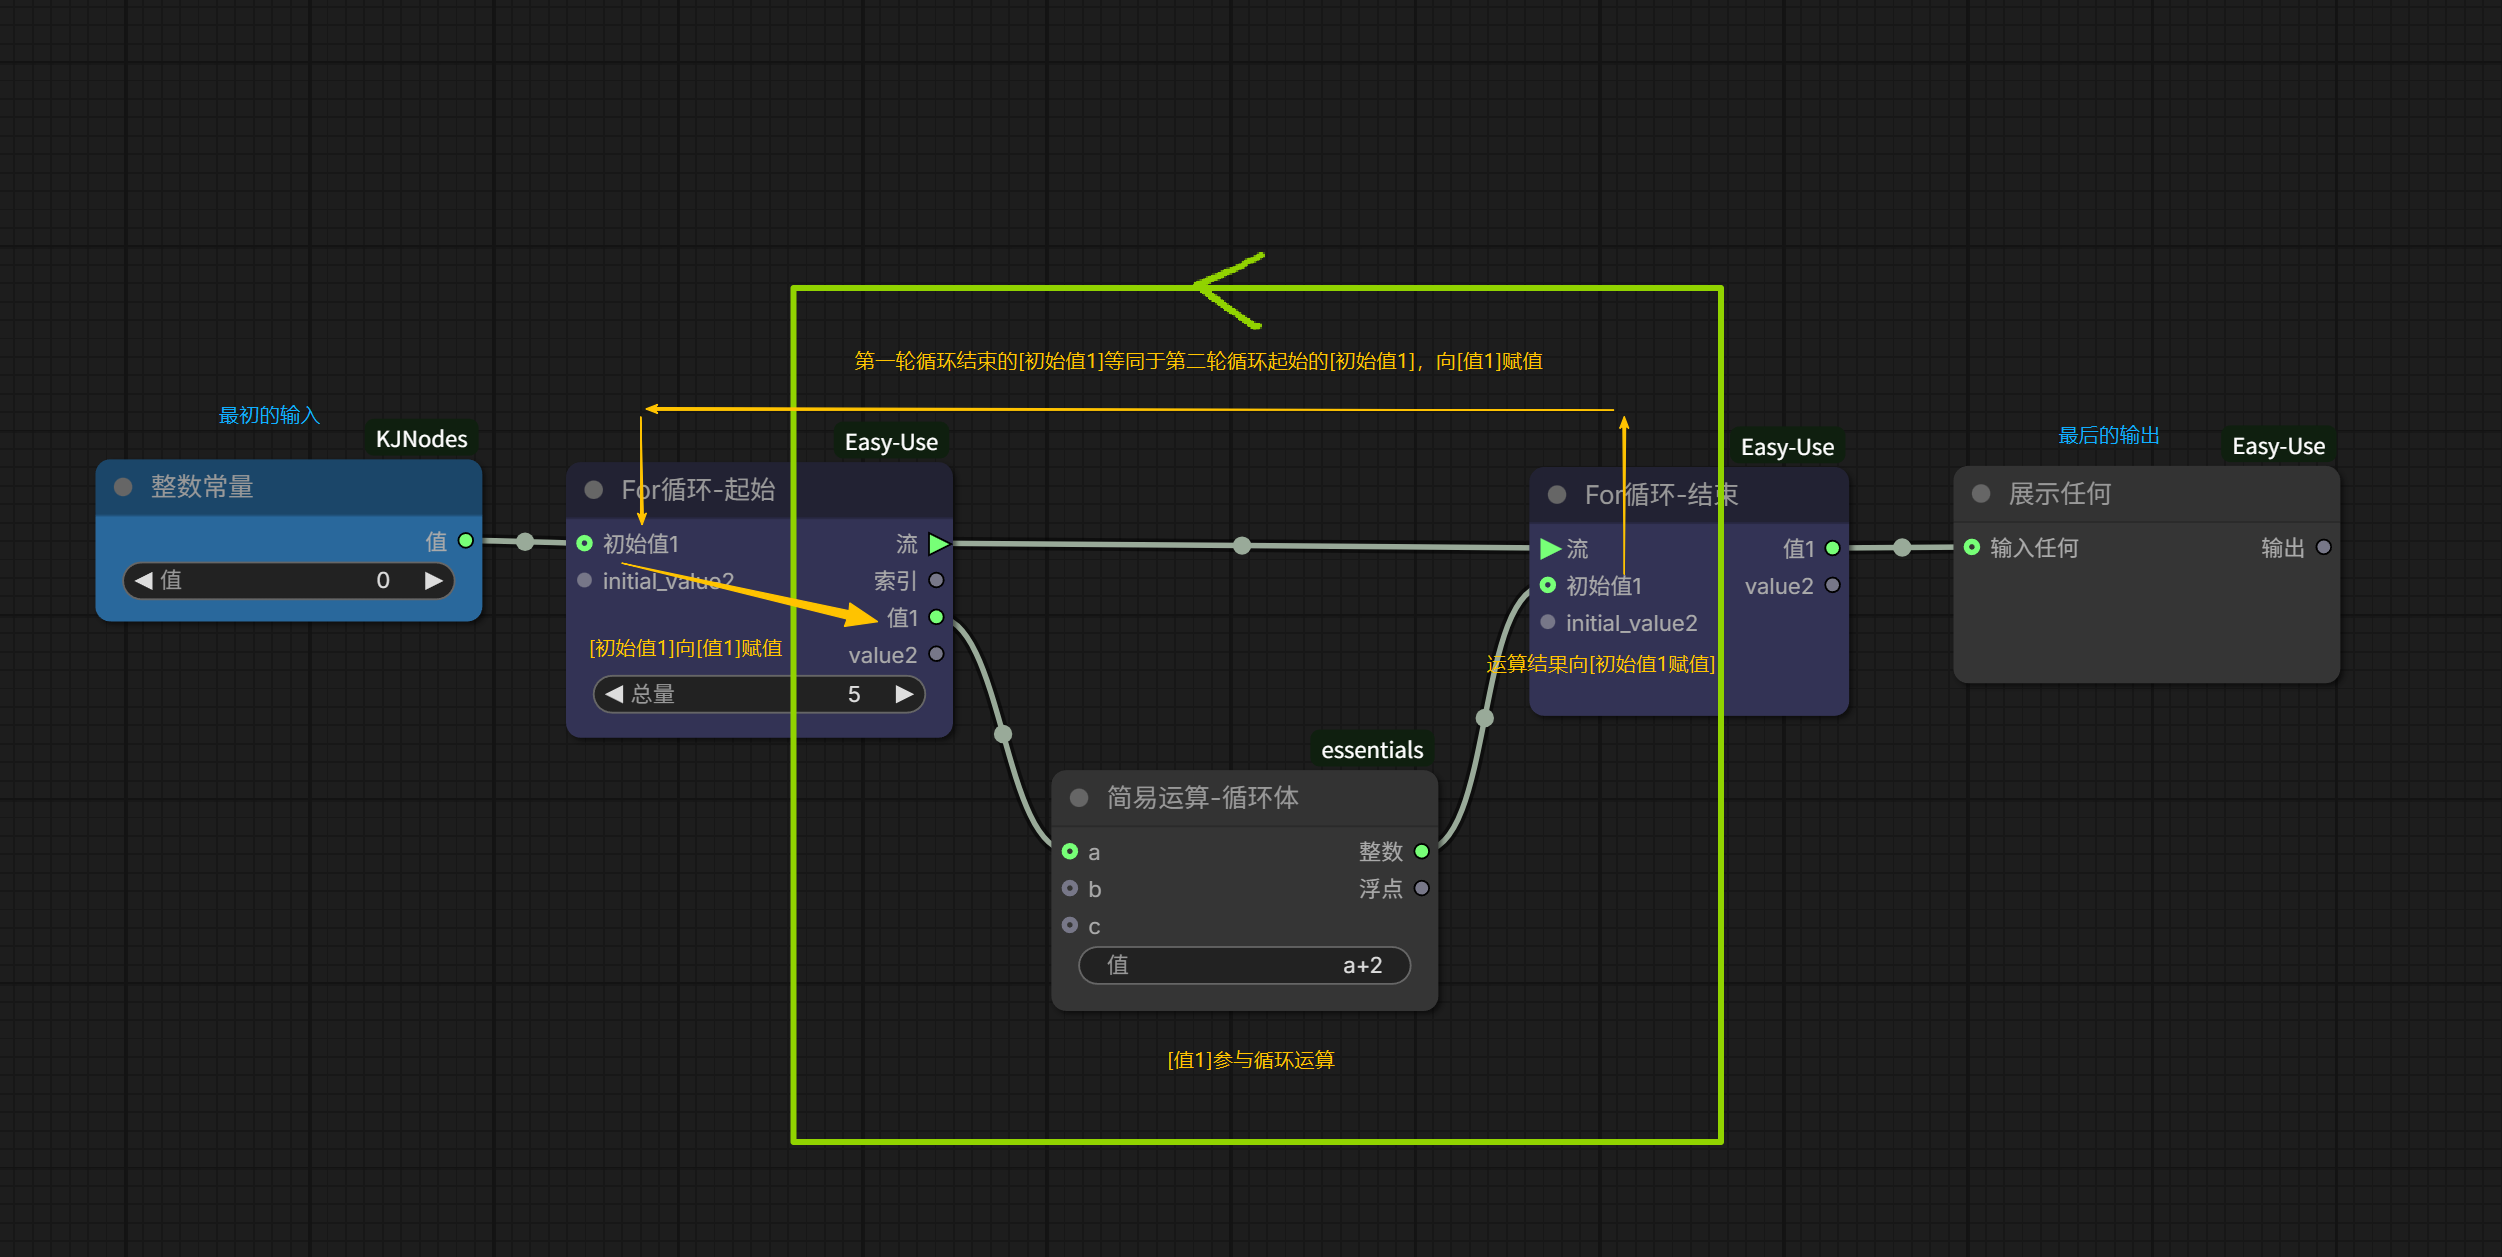Click the 总量 slider field showing 5
This screenshot has height=1257, width=2502.
tap(760, 694)
